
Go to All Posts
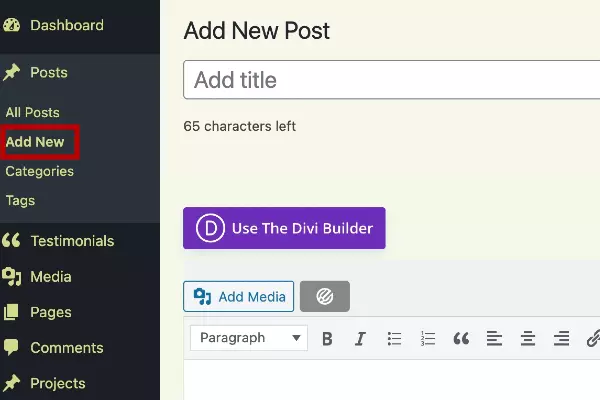click(x=33, y=113)
